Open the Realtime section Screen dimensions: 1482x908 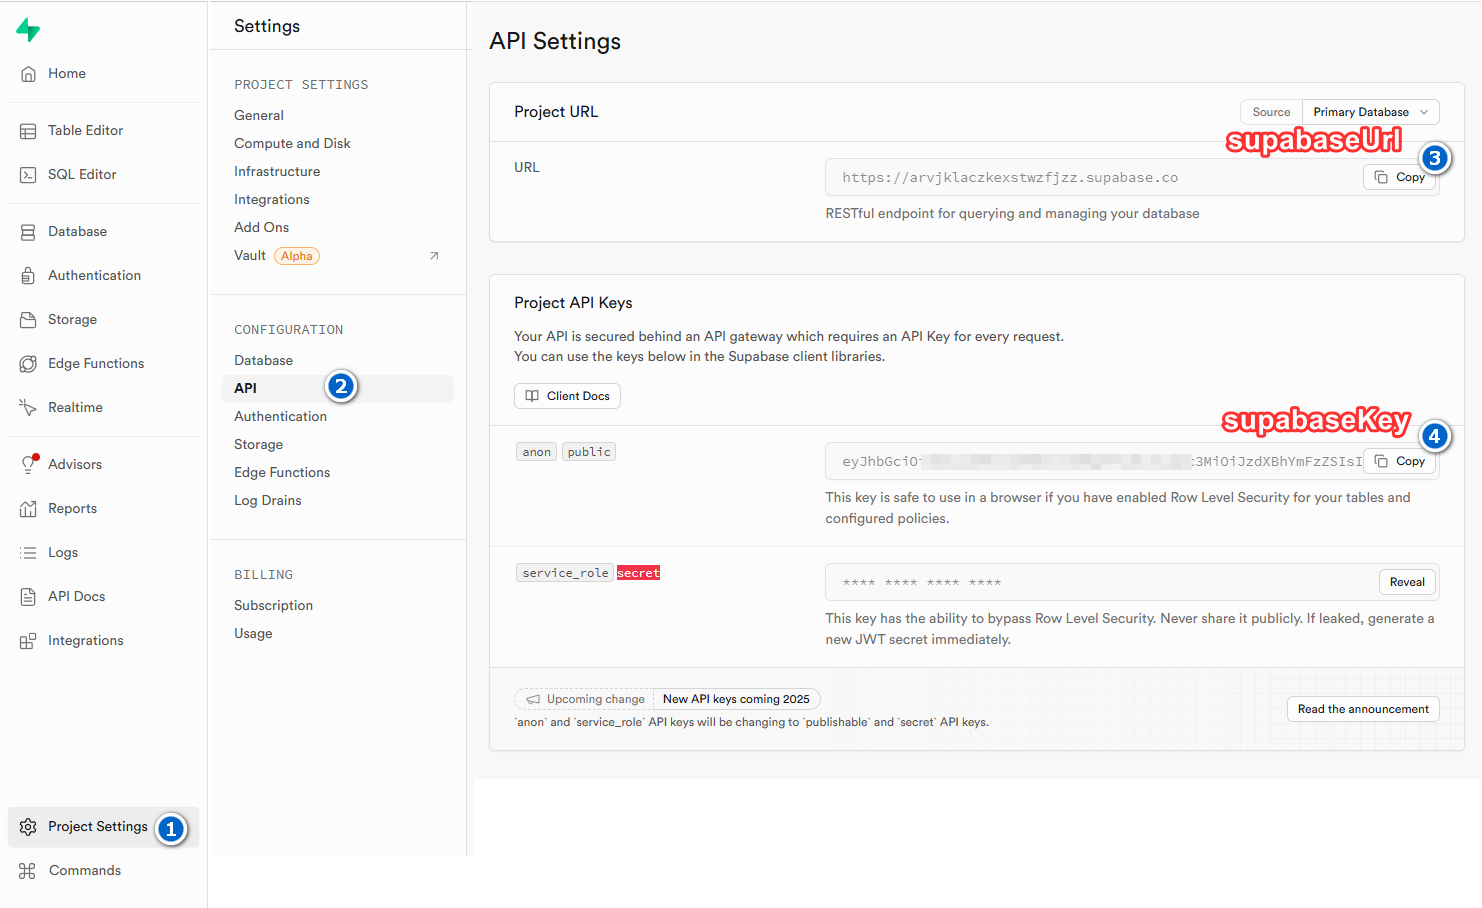[75, 407]
